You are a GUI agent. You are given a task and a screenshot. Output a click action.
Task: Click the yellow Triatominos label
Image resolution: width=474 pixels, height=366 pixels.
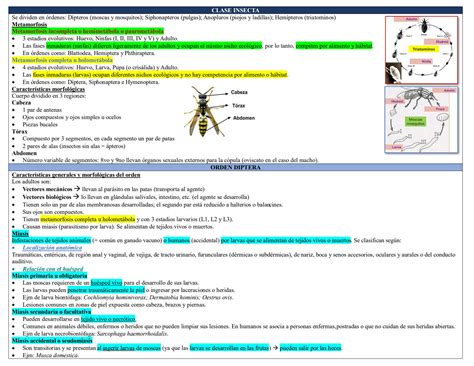click(x=424, y=49)
